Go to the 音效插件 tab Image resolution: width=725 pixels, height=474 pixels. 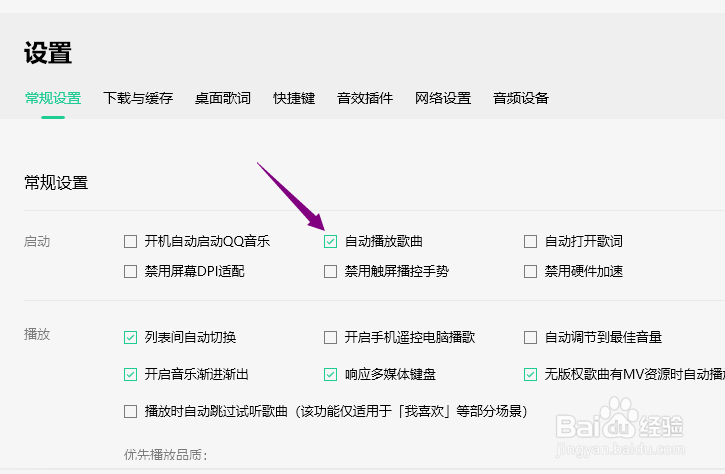365,98
